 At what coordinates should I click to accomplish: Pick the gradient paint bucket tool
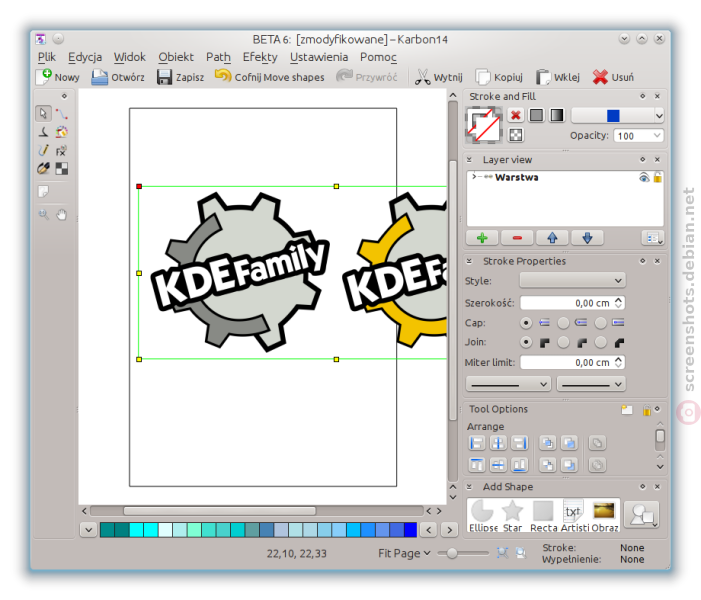coord(62,132)
